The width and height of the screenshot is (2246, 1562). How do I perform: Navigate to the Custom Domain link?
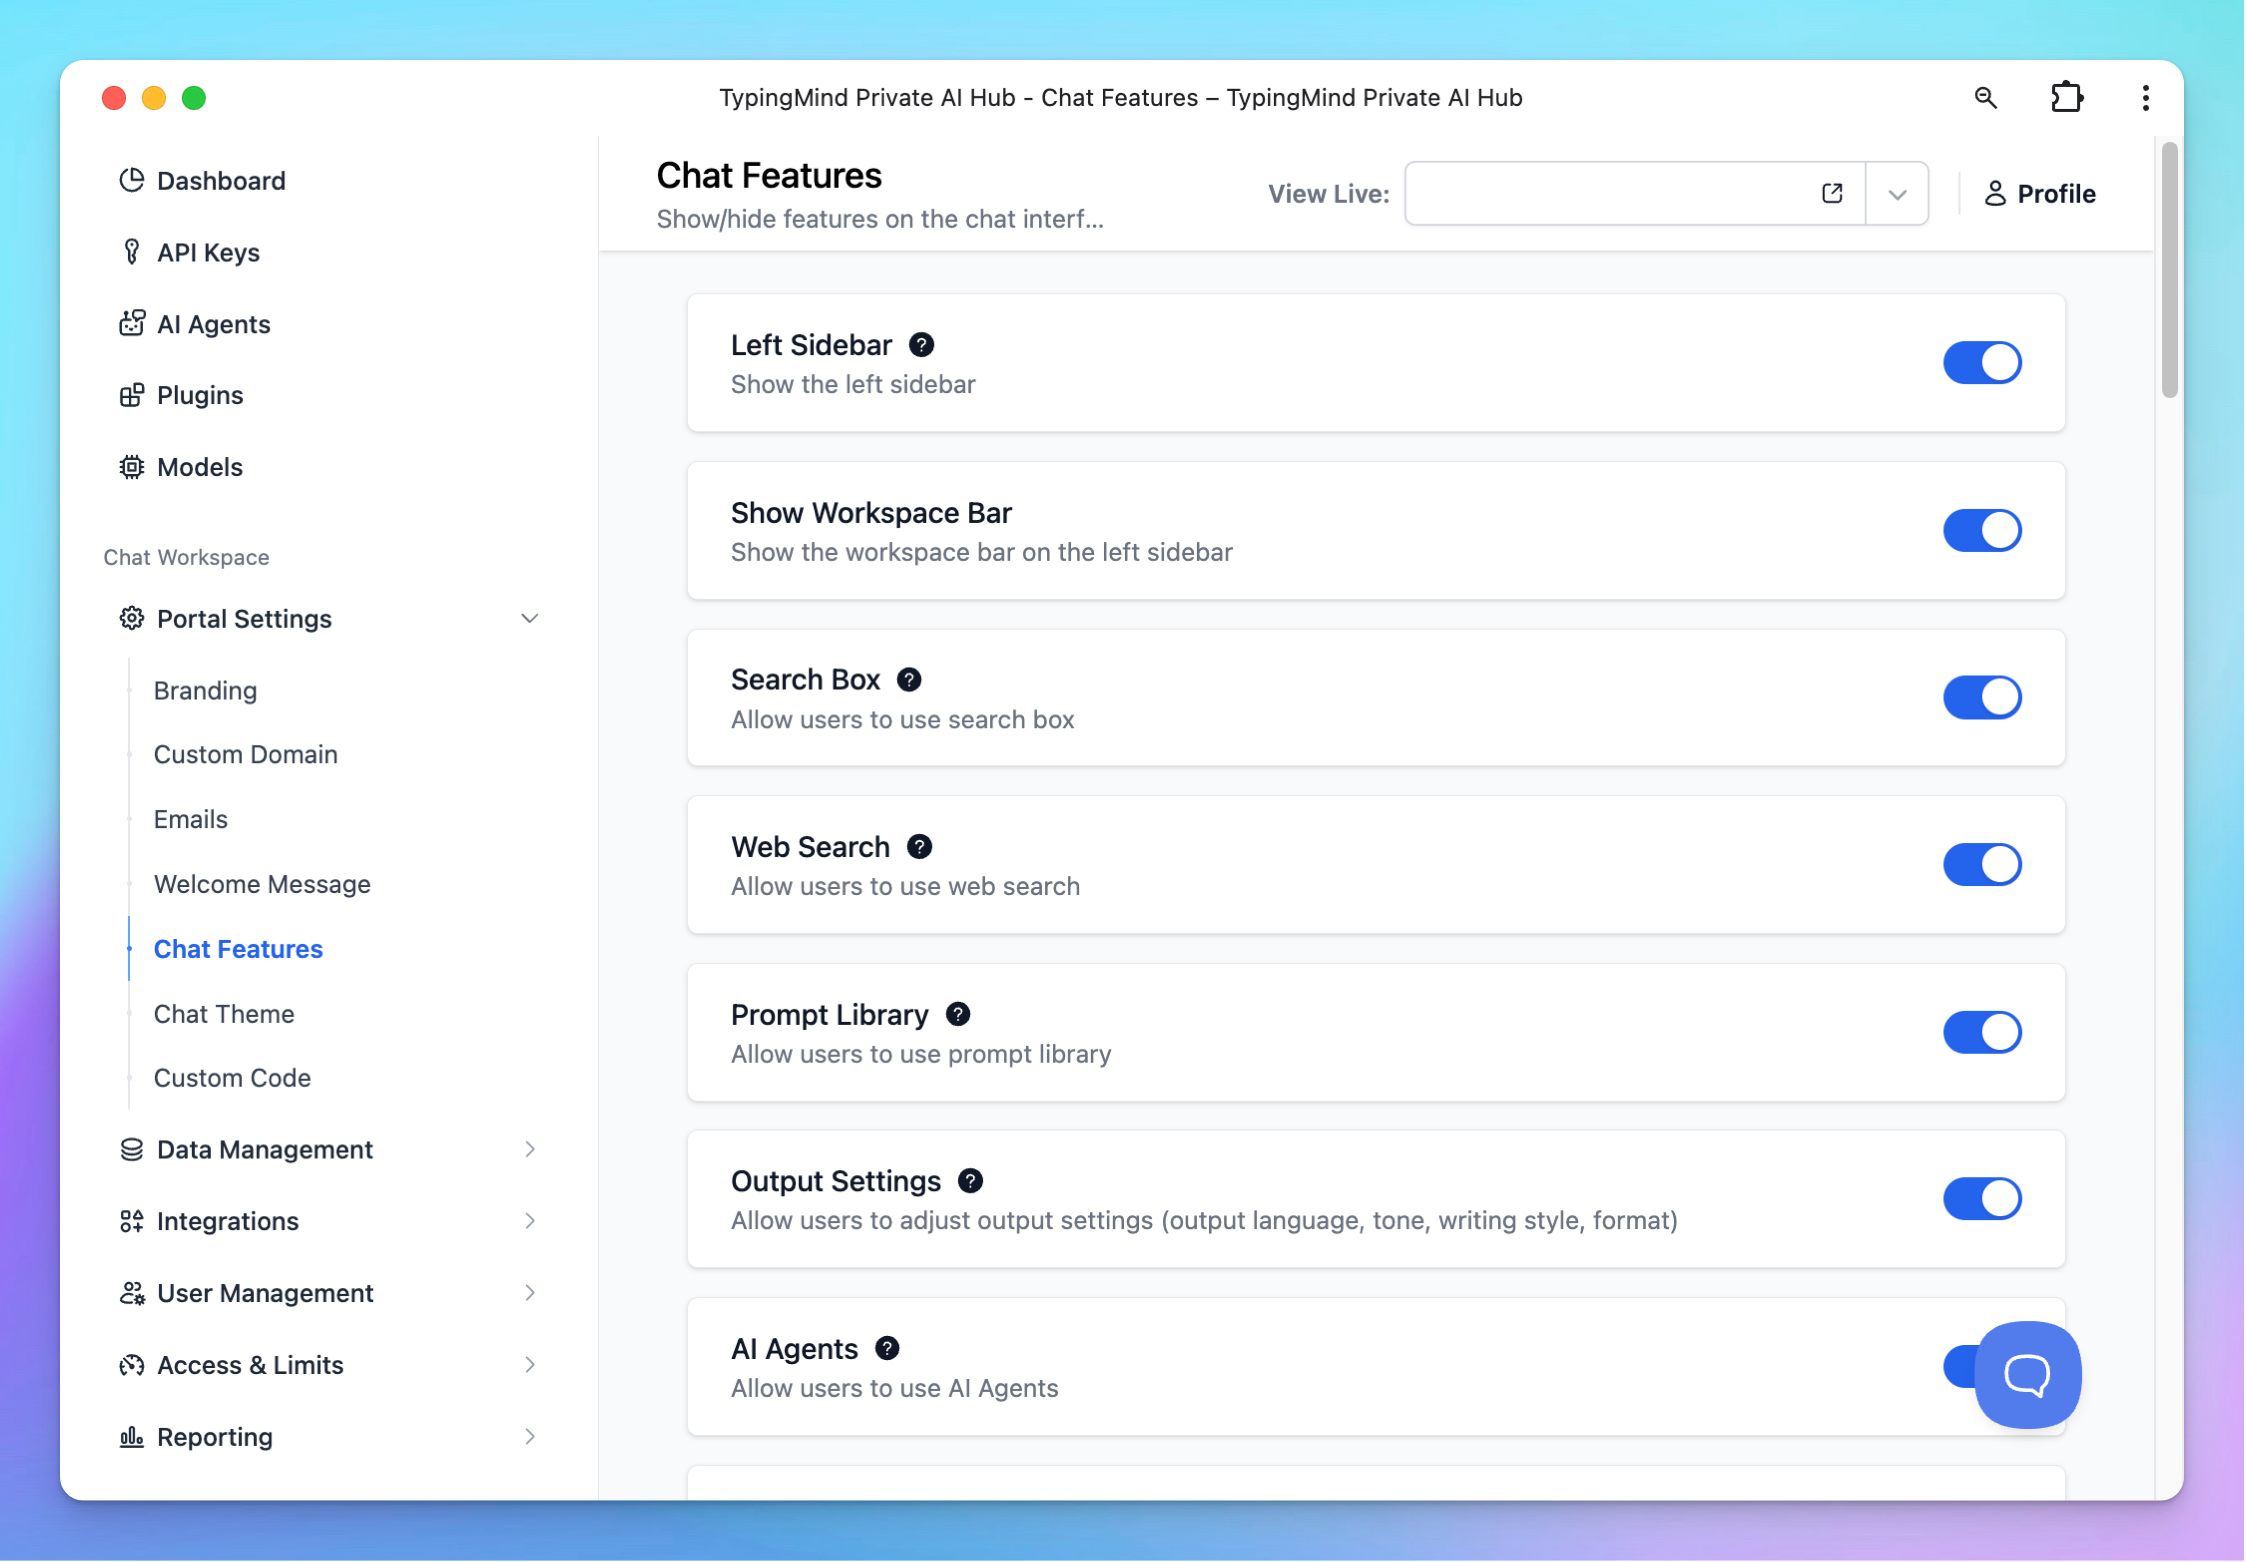(x=246, y=754)
